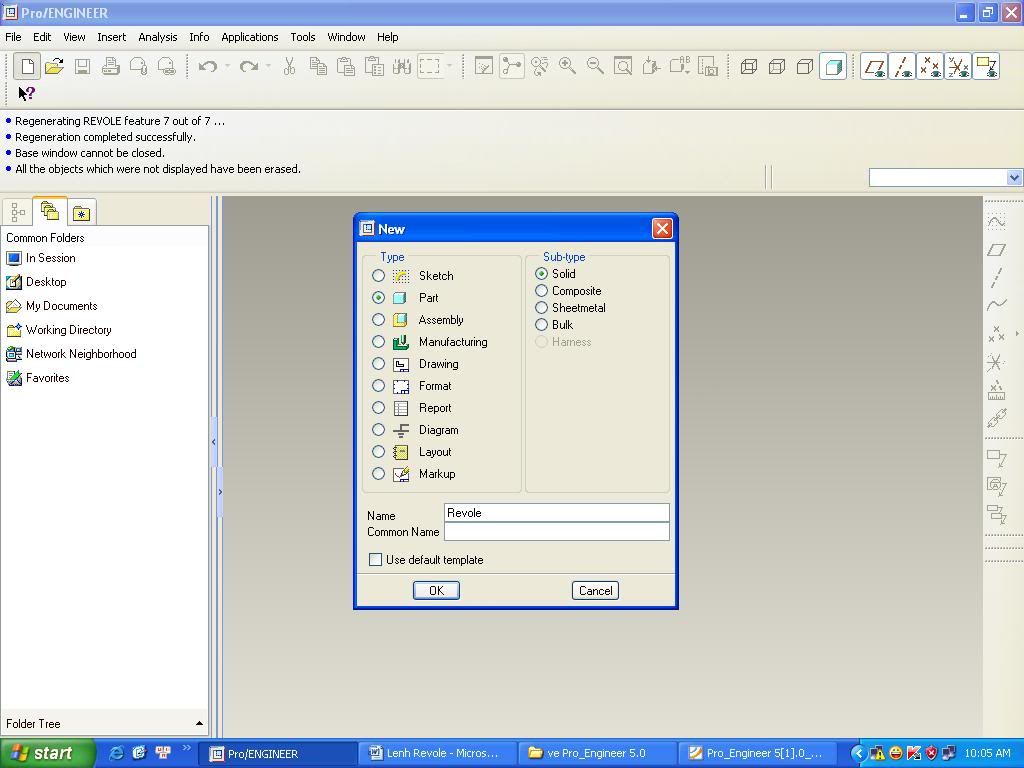This screenshot has width=1024, height=768.
Task: Open the Undo history dropdown arrow
Action: click(x=227, y=66)
